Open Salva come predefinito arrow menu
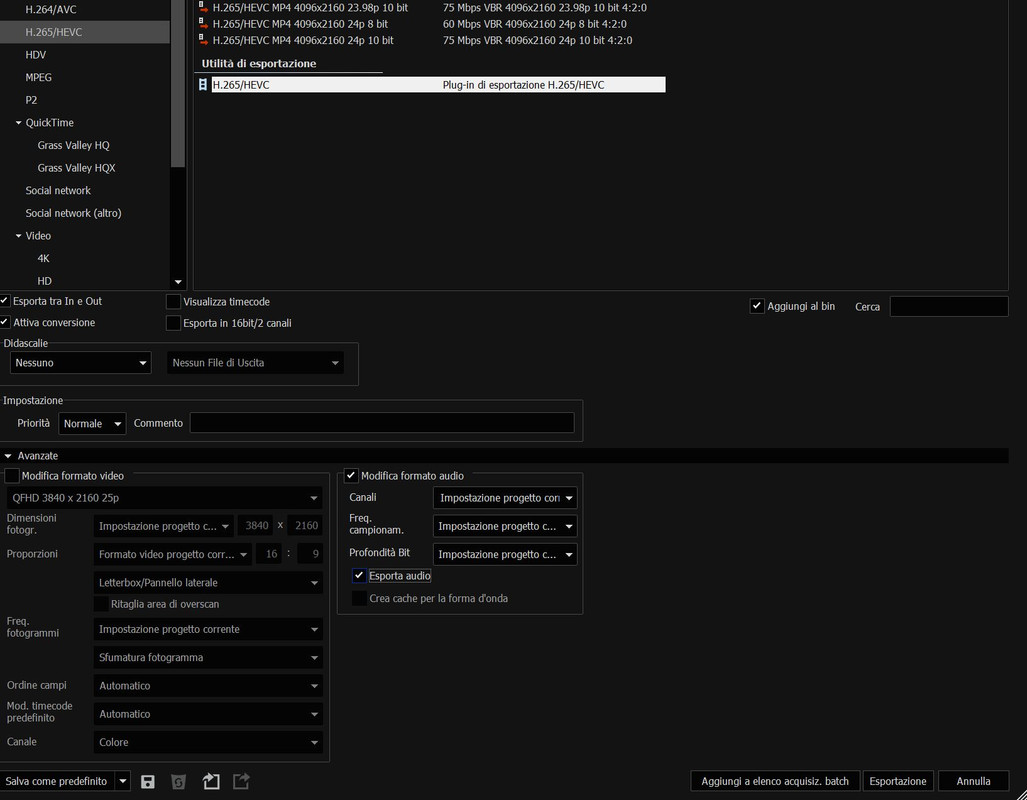This screenshot has width=1027, height=800. [x=122, y=781]
